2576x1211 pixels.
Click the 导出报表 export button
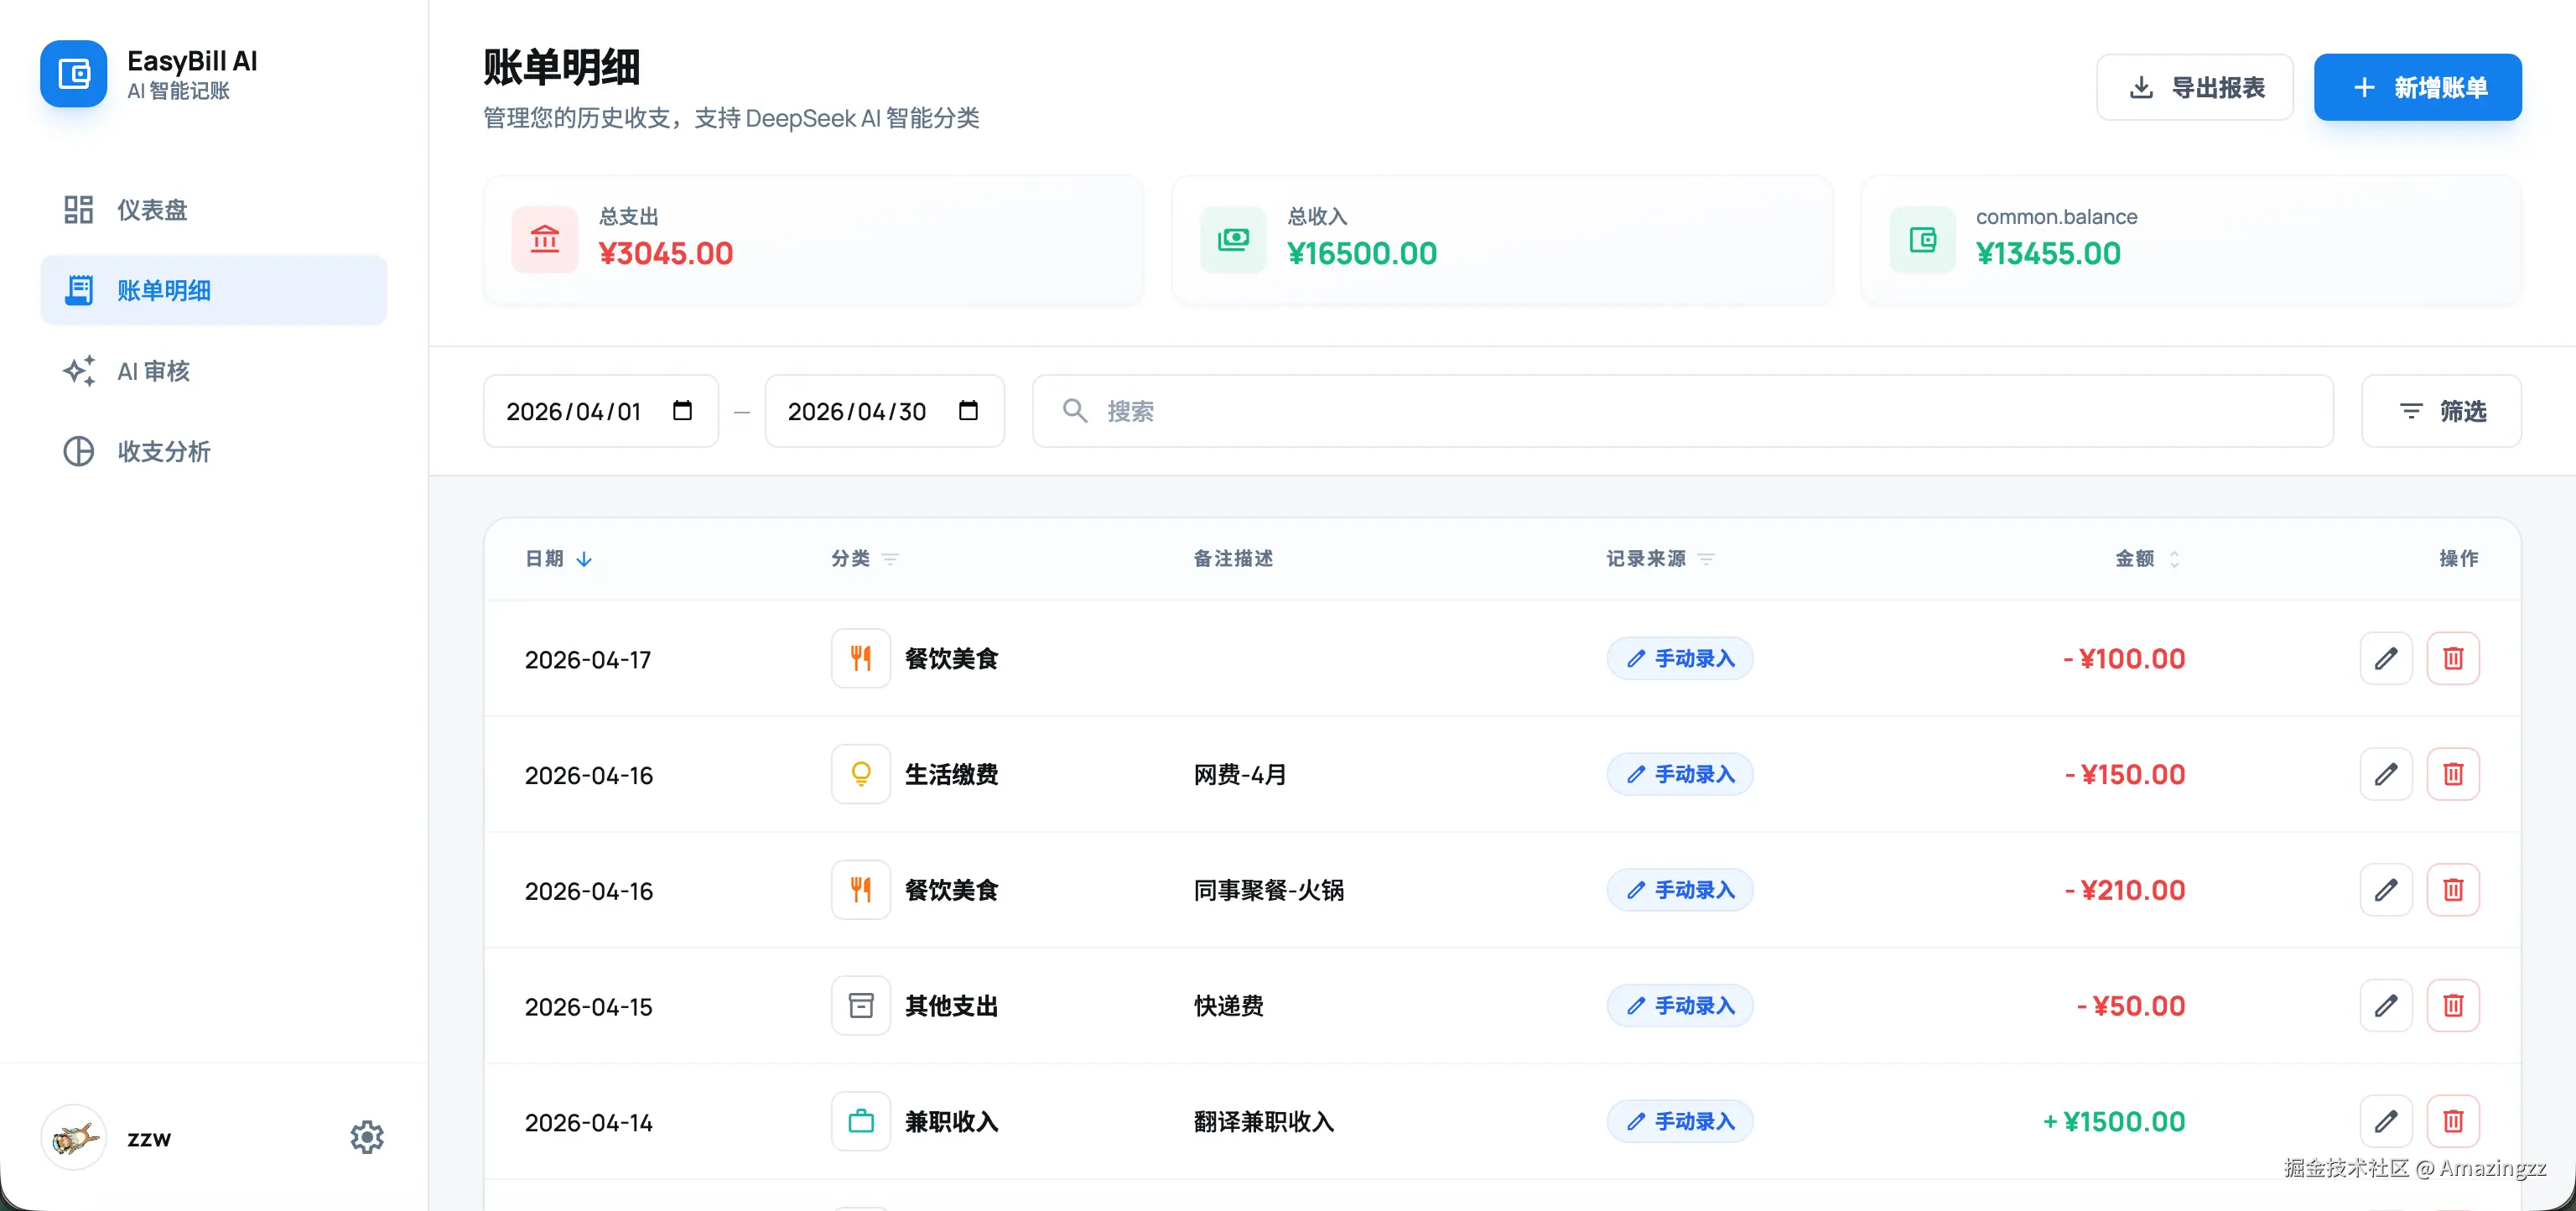click(2194, 88)
